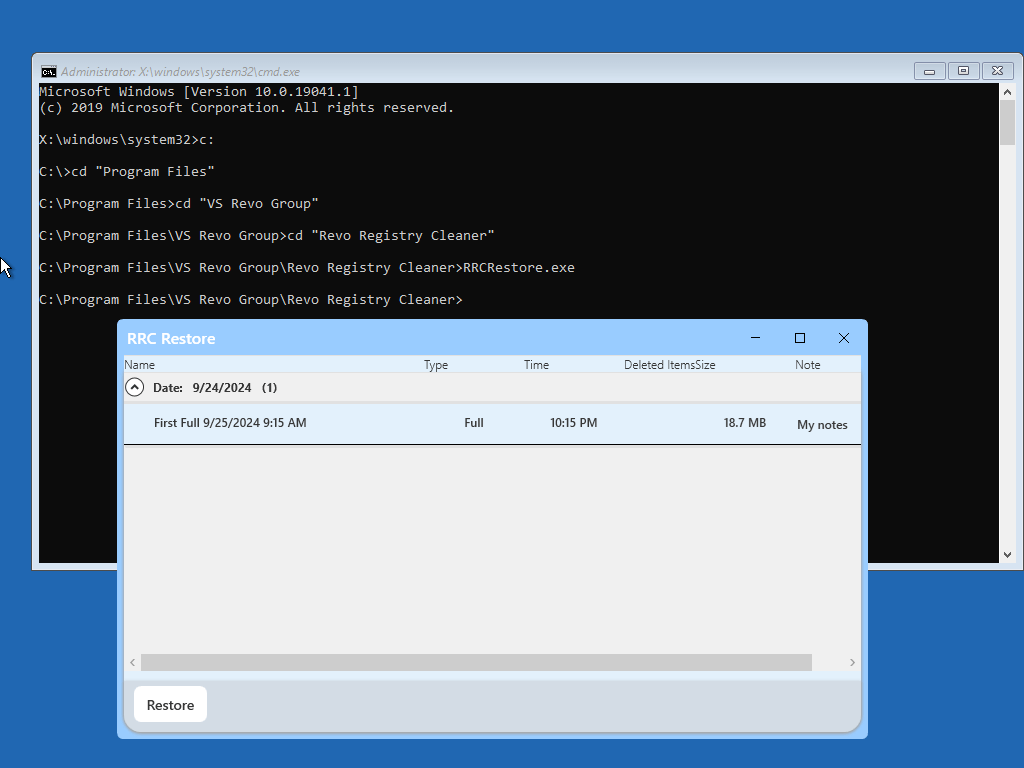Collapse the Date 9/24/2024 backup group
This screenshot has width=1024, height=768.
click(x=134, y=387)
